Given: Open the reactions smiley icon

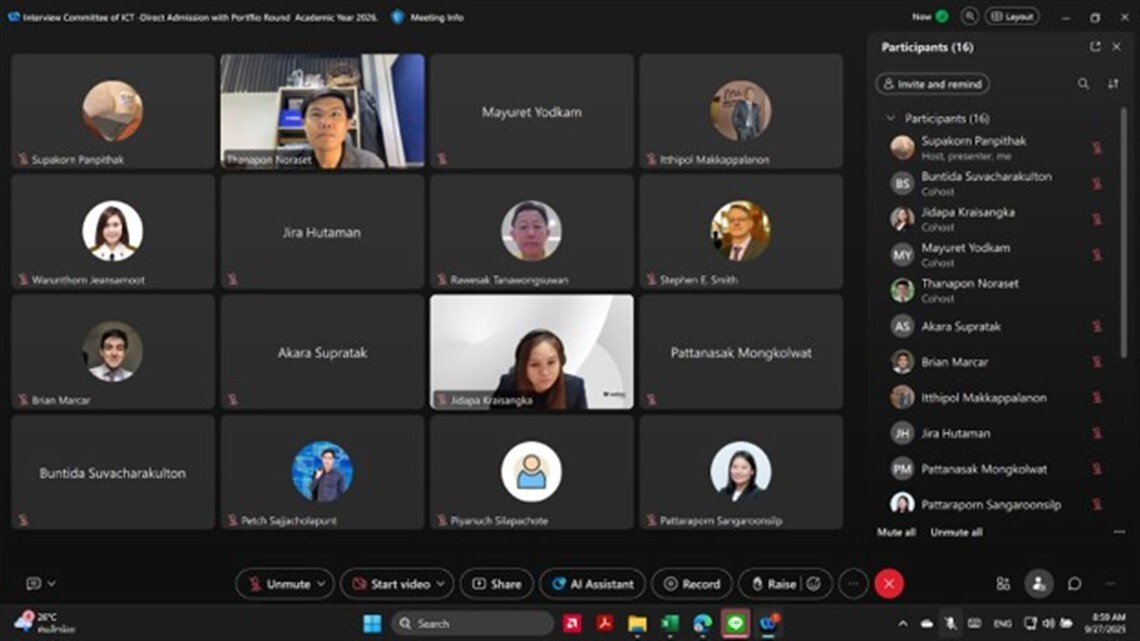Looking at the screenshot, I should [815, 583].
